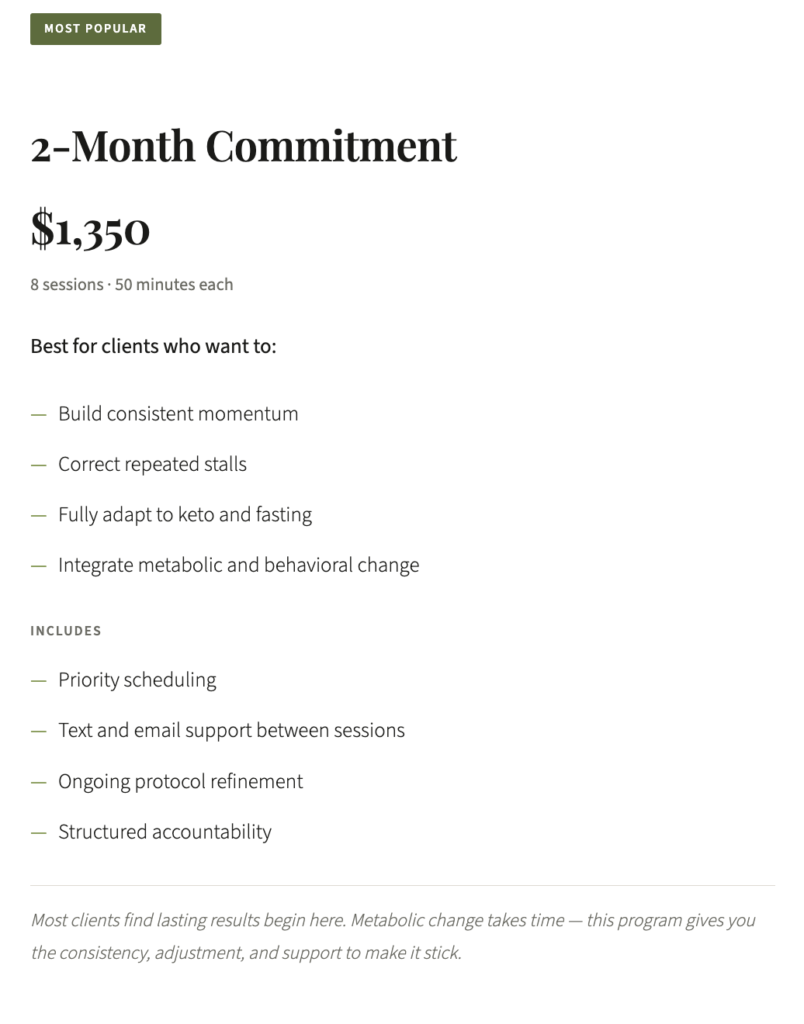Image resolution: width=804 pixels, height=1024 pixels.
Task: Click the dash bullet beside Correct repeated stalls
Action: [39, 464]
